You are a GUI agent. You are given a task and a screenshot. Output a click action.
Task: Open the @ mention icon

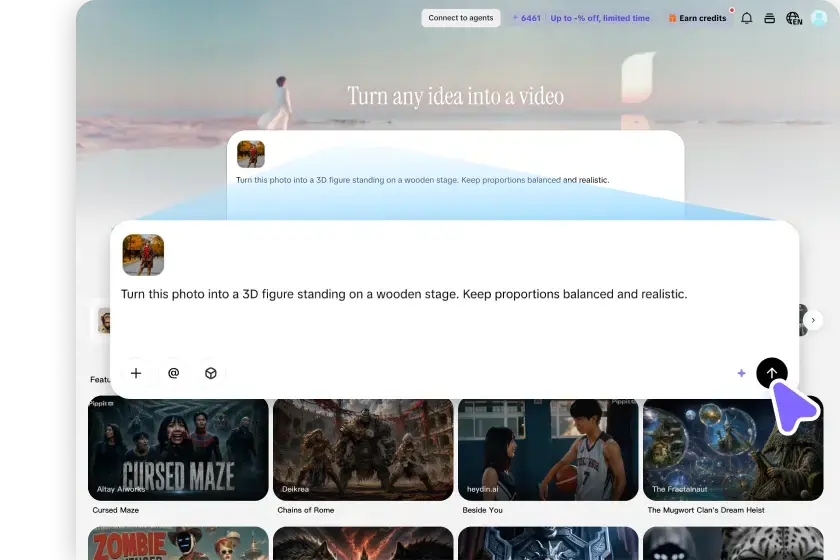174,373
